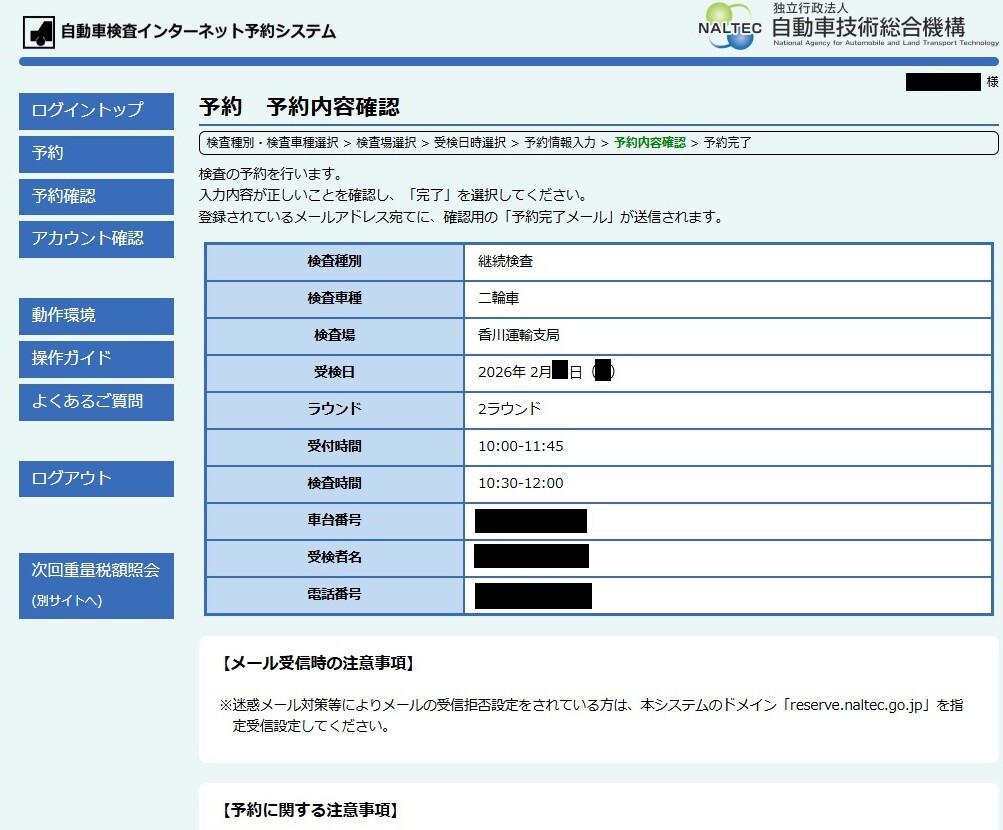The image size is (1003, 830).
Task: Click the 10:00-11:45 reception time
Action: click(x=521, y=446)
